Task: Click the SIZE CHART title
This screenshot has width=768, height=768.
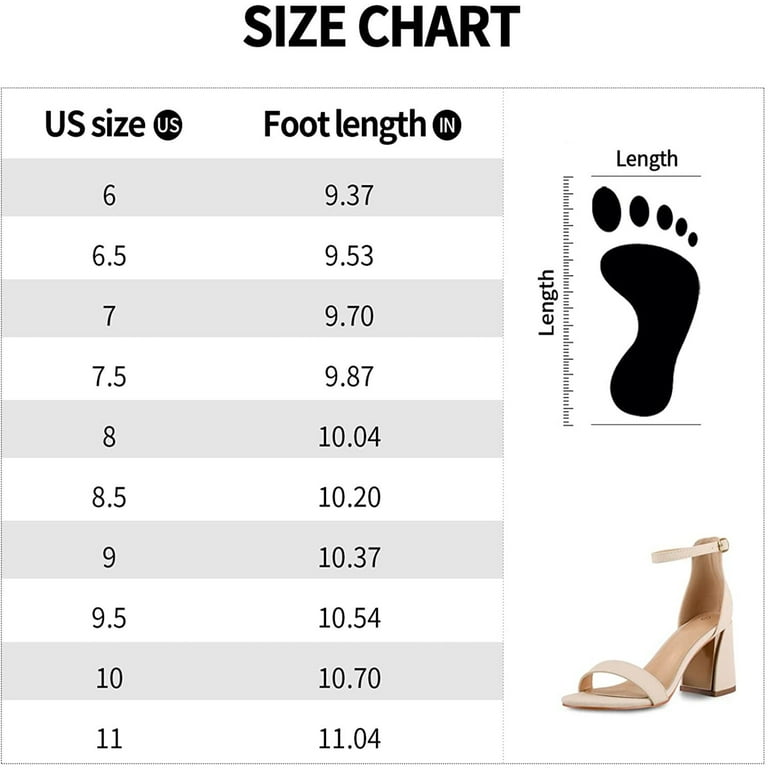Action: (x=382, y=26)
